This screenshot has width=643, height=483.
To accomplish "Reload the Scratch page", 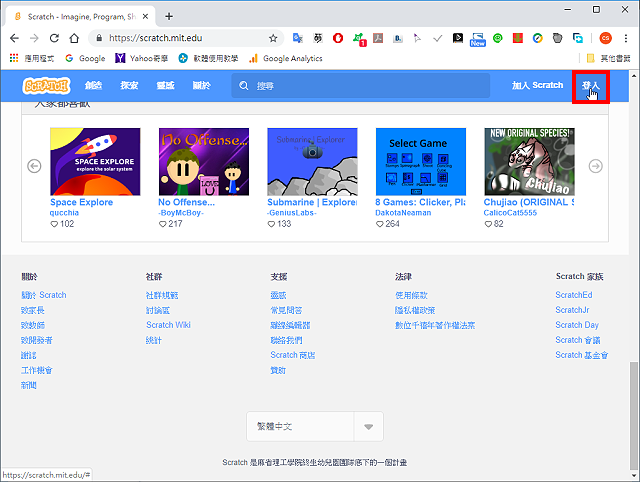I will tap(54, 38).
